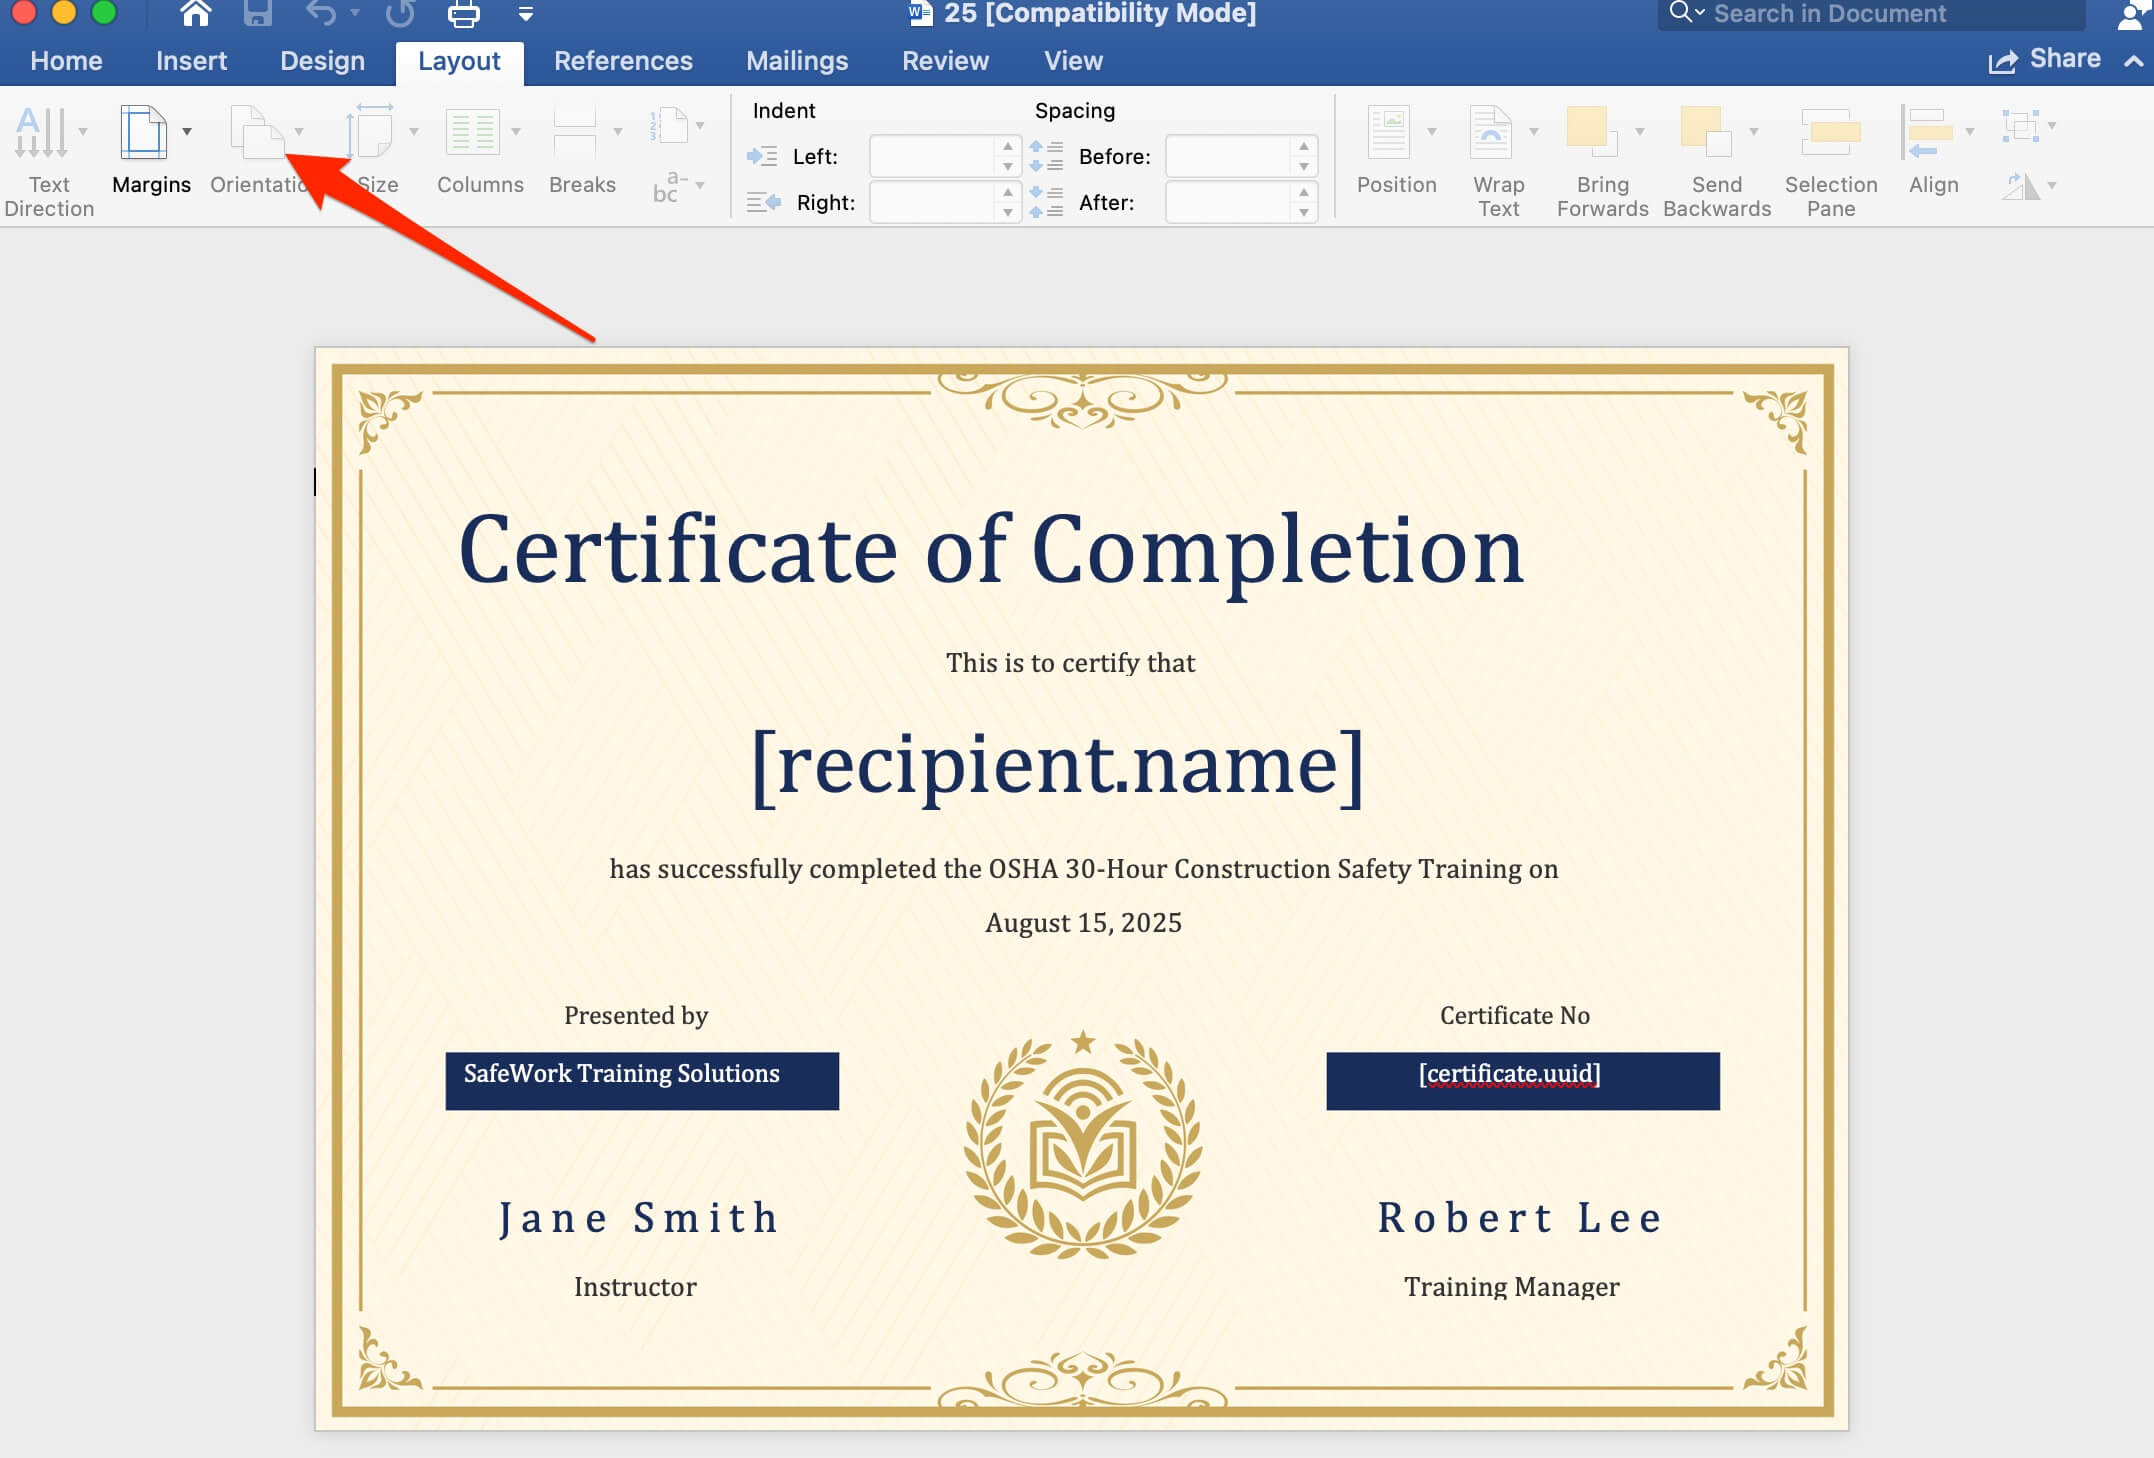Click the Print icon in title bar
This screenshot has width=2154, height=1458.
[463, 14]
